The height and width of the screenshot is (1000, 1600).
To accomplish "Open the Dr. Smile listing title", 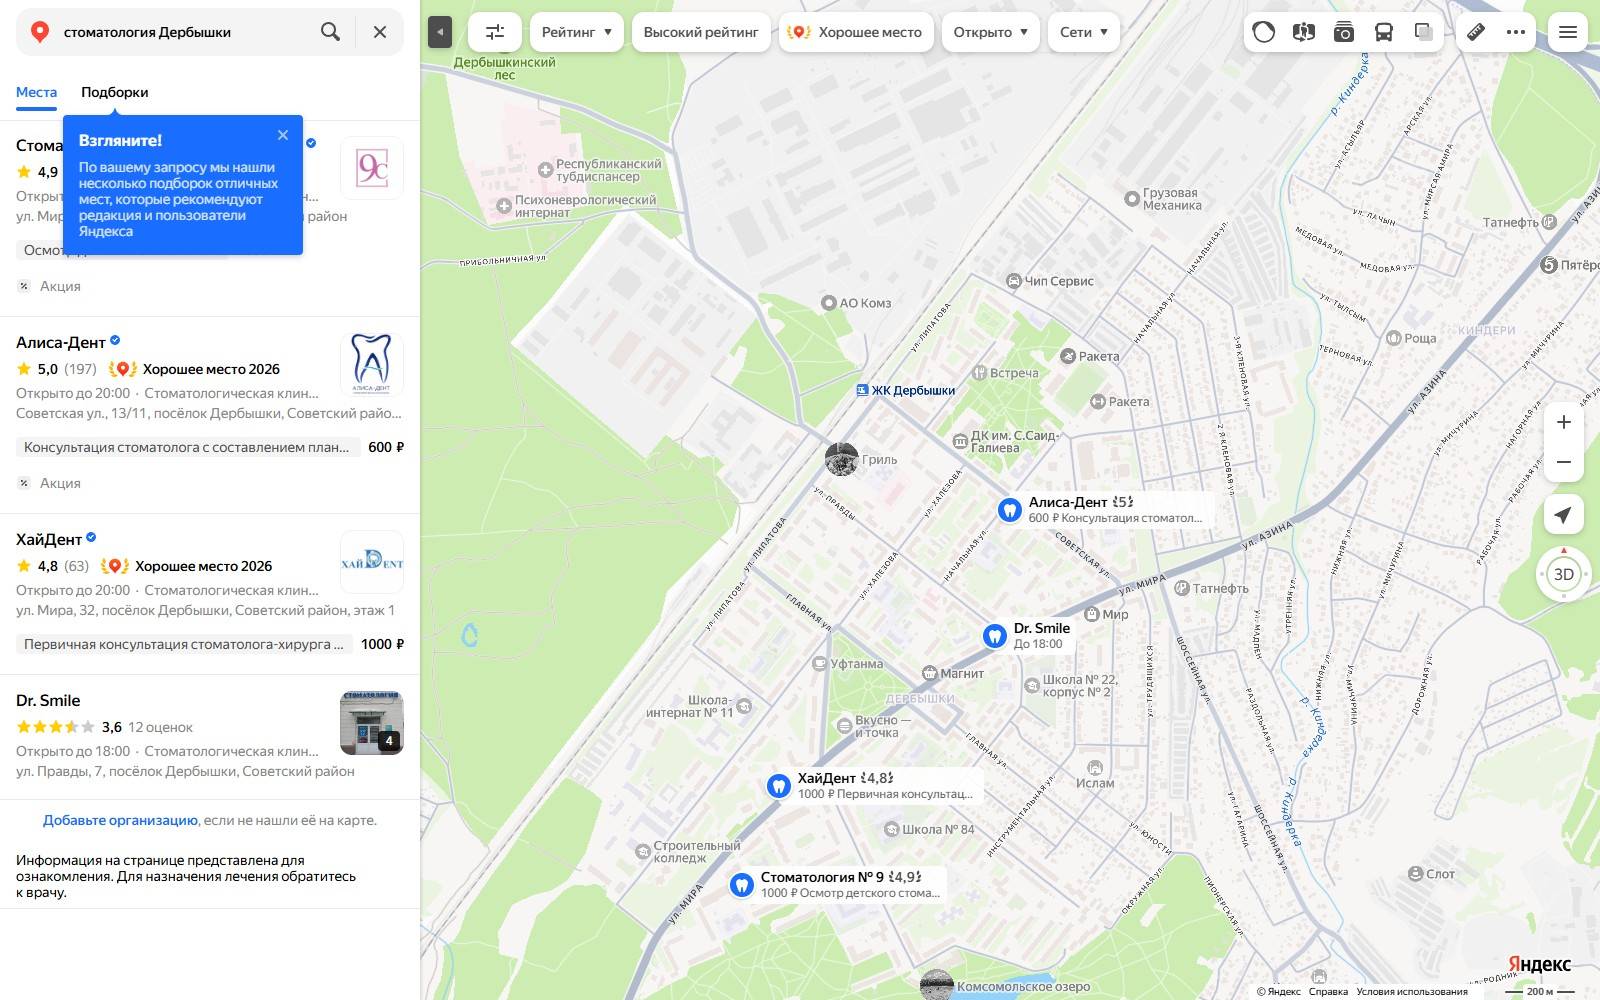I will [48, 700].
